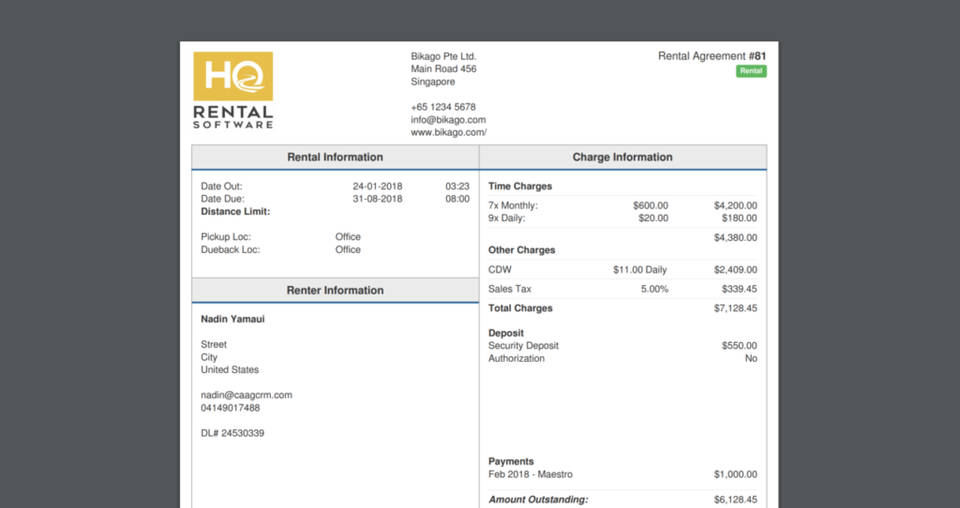Select the Charge Information section header

(x=622, y=157)
